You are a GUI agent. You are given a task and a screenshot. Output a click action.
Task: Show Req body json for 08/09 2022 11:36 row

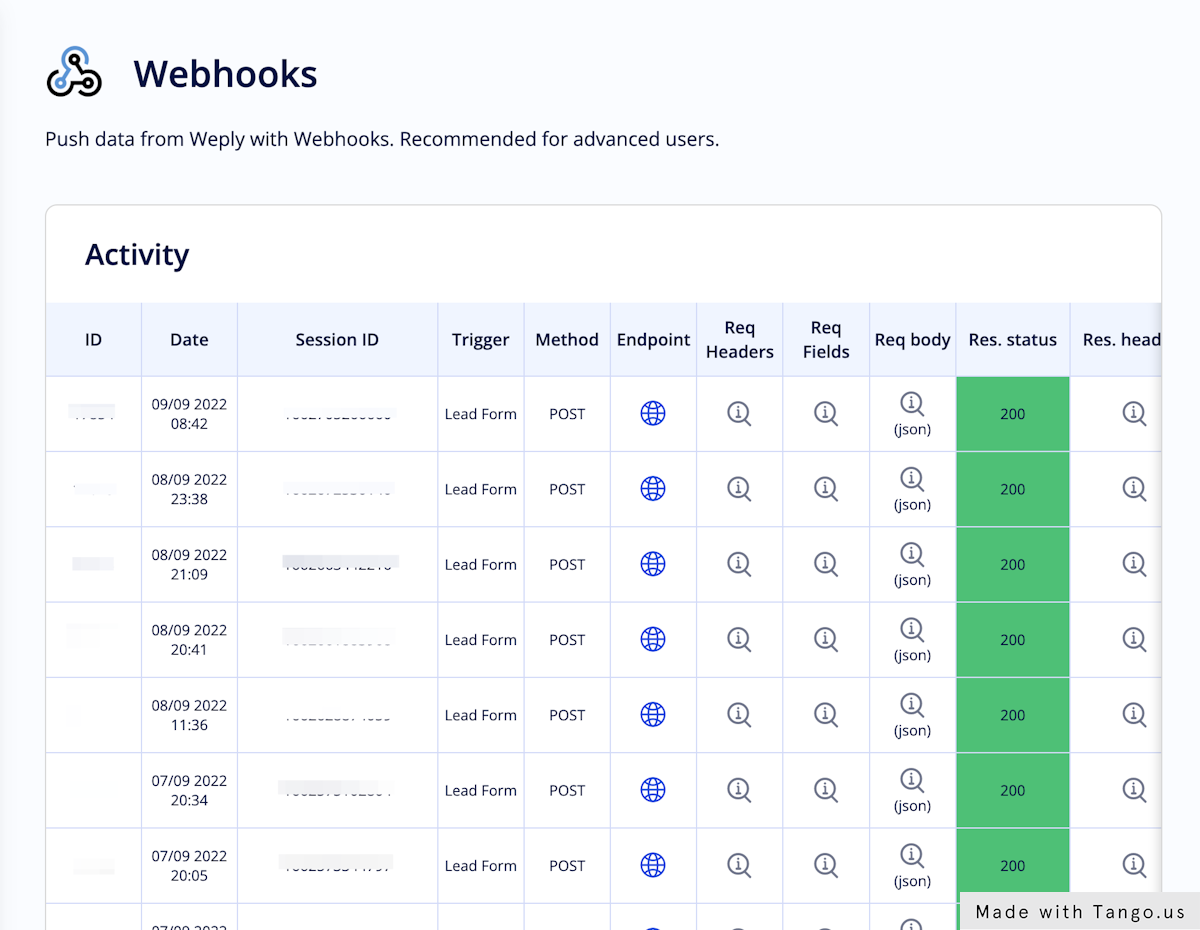click(x=912, y=705)
